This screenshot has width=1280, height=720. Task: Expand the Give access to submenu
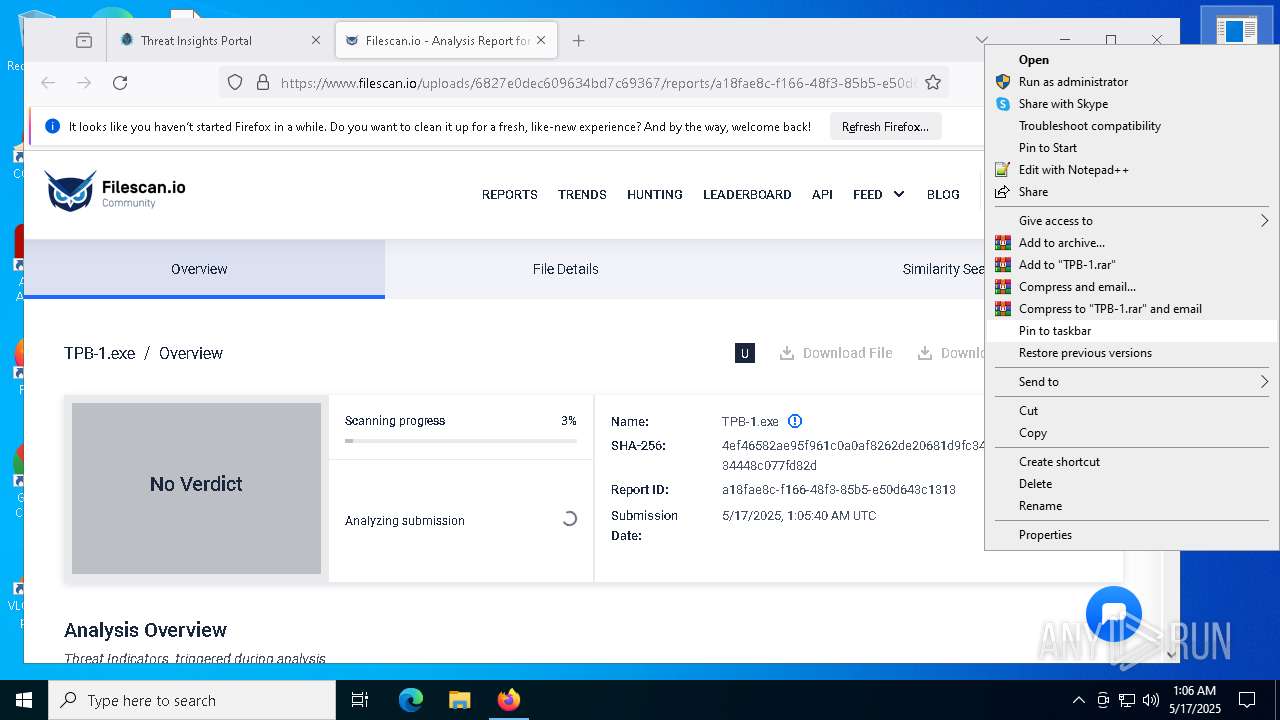click(1132, 221)
